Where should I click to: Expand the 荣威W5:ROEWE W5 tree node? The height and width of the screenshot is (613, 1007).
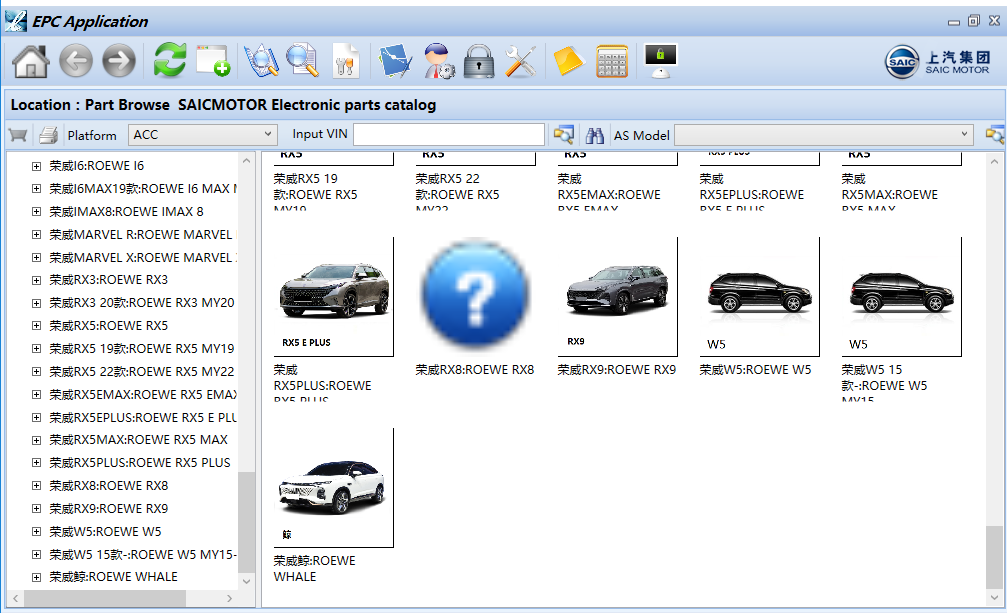point(37,532)
